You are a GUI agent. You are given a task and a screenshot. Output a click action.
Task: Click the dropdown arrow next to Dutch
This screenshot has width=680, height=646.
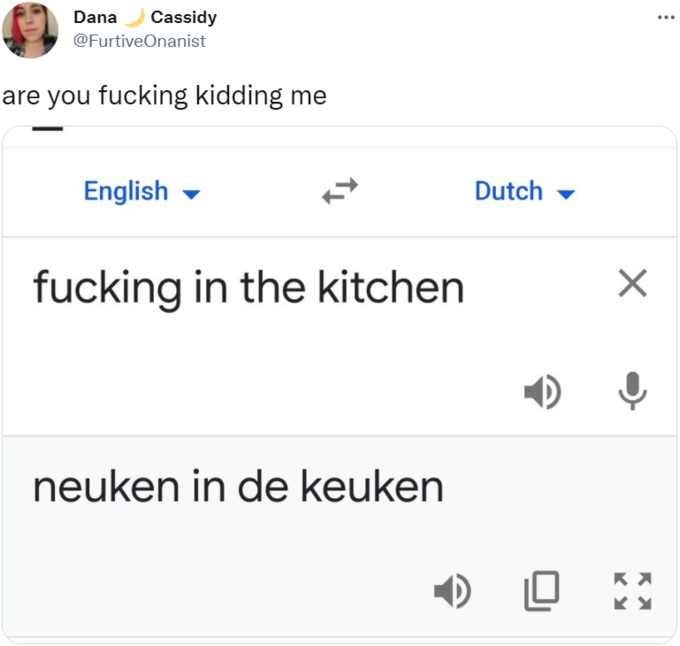tap(565, 193)
